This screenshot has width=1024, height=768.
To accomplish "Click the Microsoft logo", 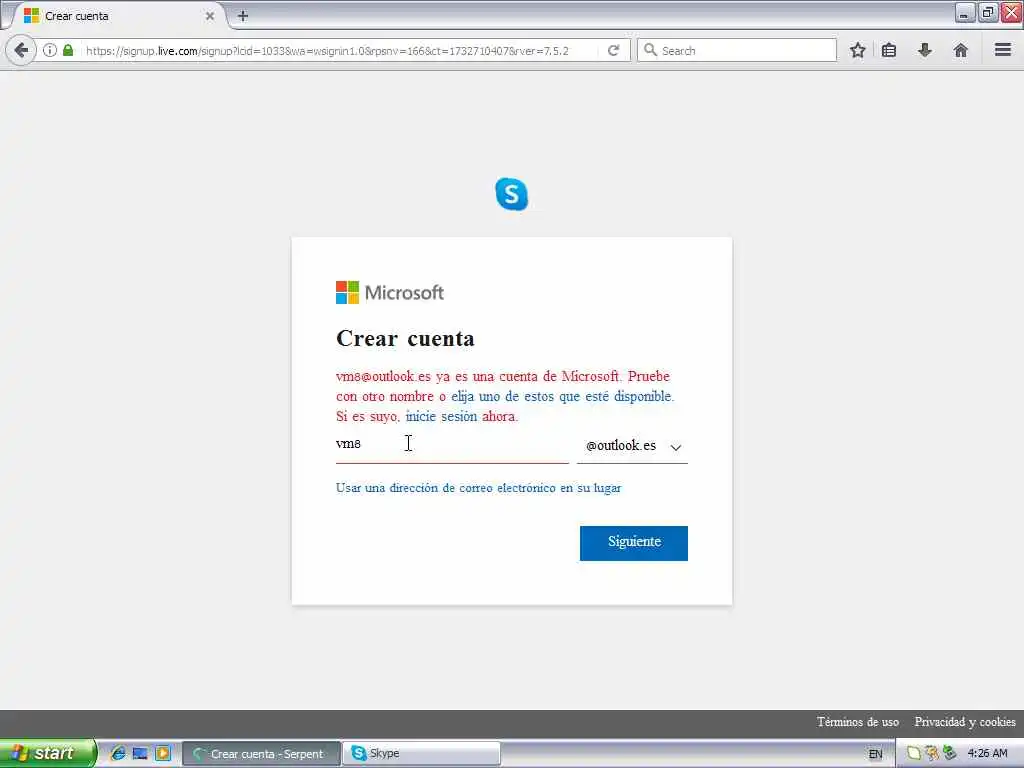I will point(390,293).
